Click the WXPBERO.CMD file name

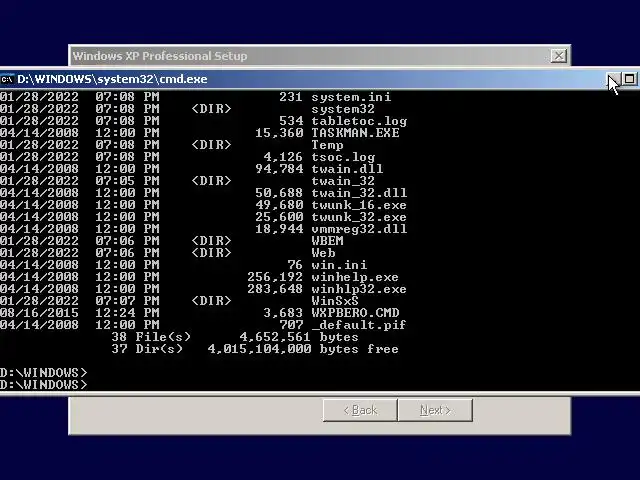[355, 313]
